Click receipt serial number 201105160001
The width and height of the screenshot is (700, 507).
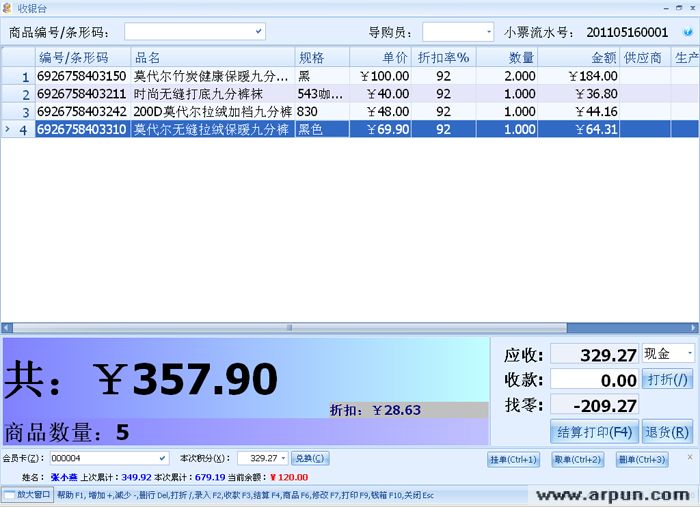pyautogui.click(x=627, y=32)
